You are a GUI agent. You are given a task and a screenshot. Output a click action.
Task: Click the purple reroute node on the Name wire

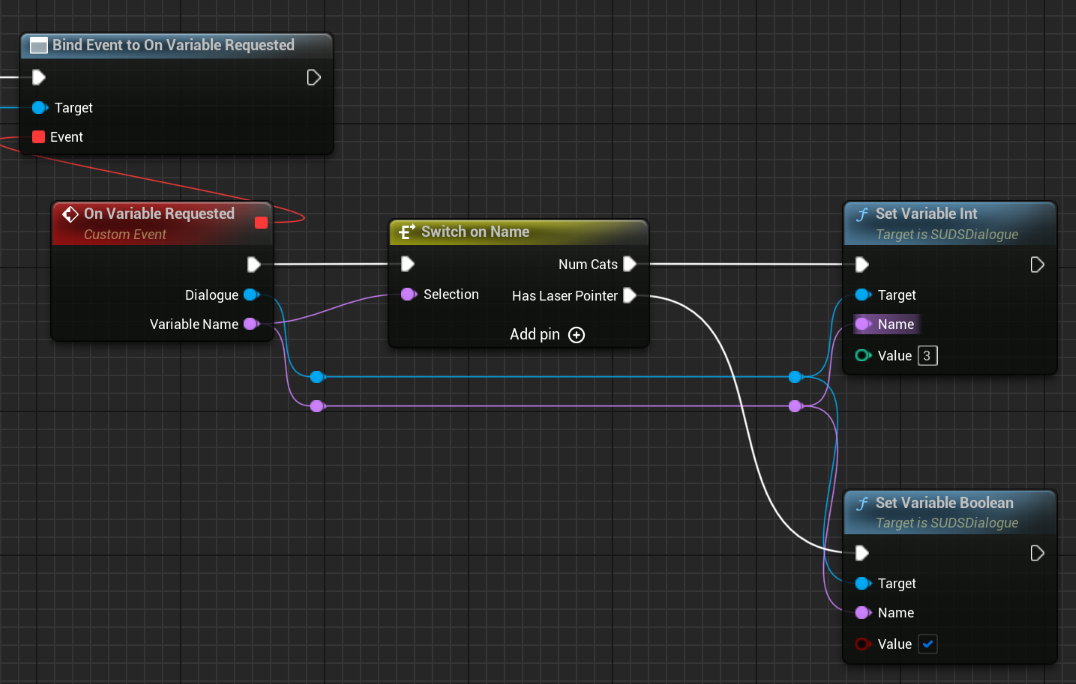point(317,405)
